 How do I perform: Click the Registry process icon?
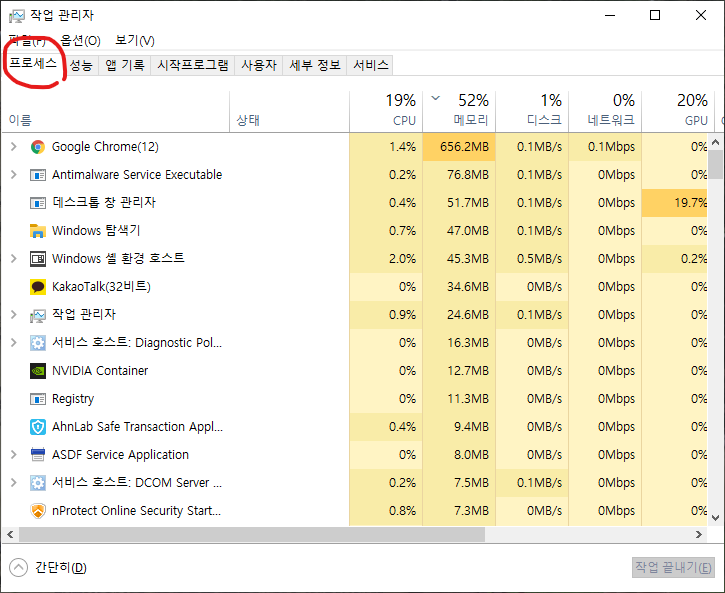[x=38, y=399]
